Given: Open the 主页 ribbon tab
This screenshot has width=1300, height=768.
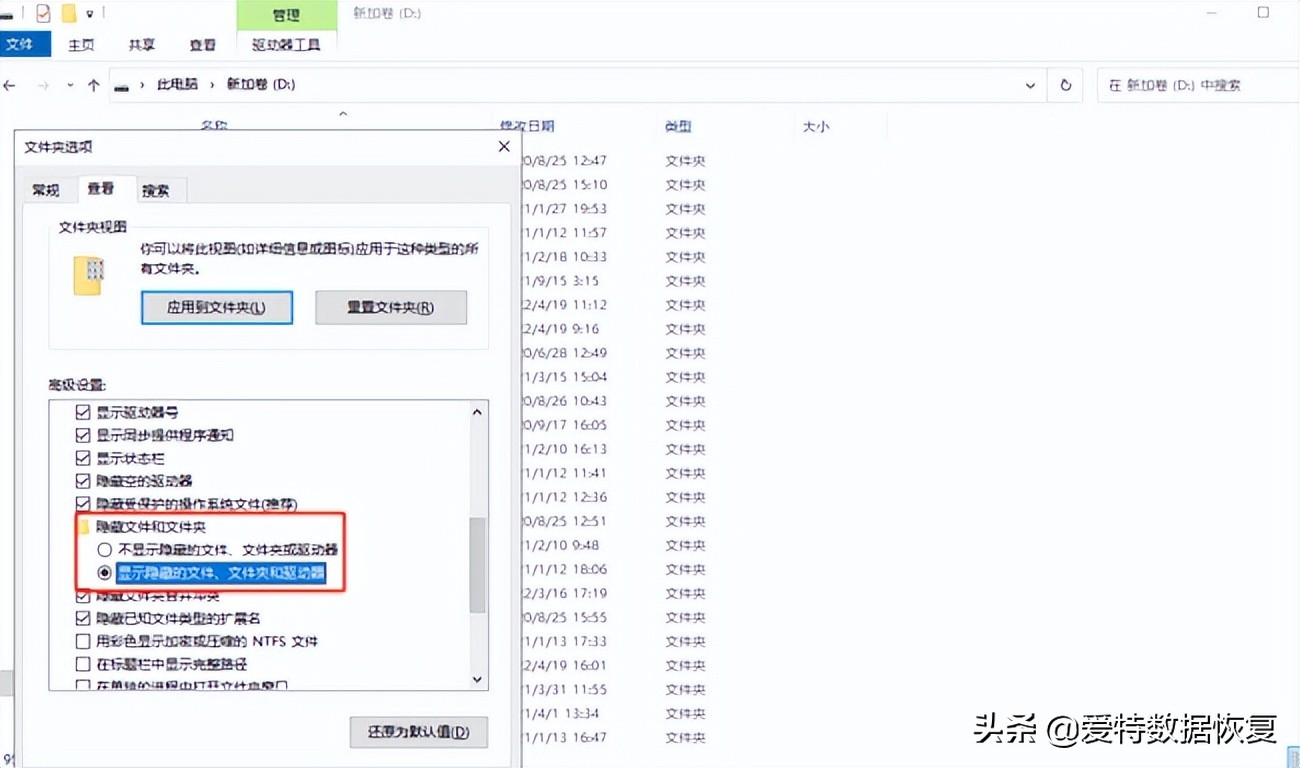Looking at the screenshot, I should click(x=81, y=44).
